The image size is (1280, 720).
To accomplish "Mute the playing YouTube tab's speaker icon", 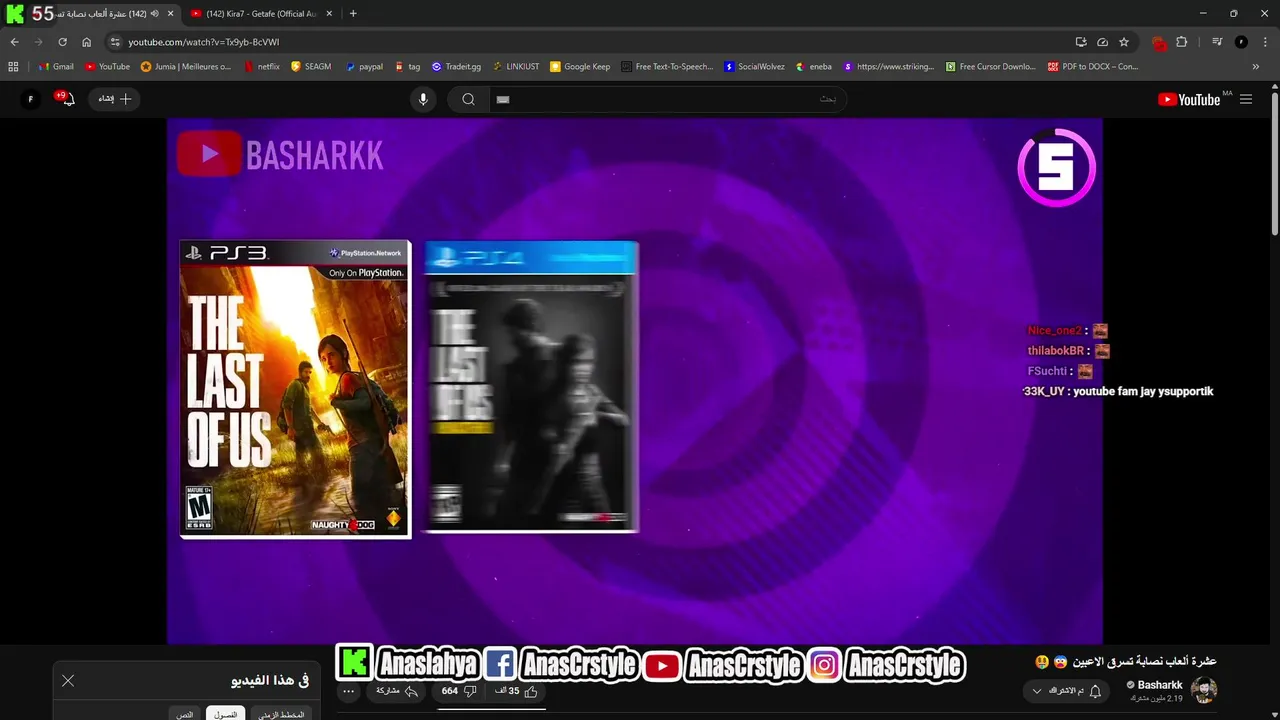I will pyautogui.click(x=155, y=13).
